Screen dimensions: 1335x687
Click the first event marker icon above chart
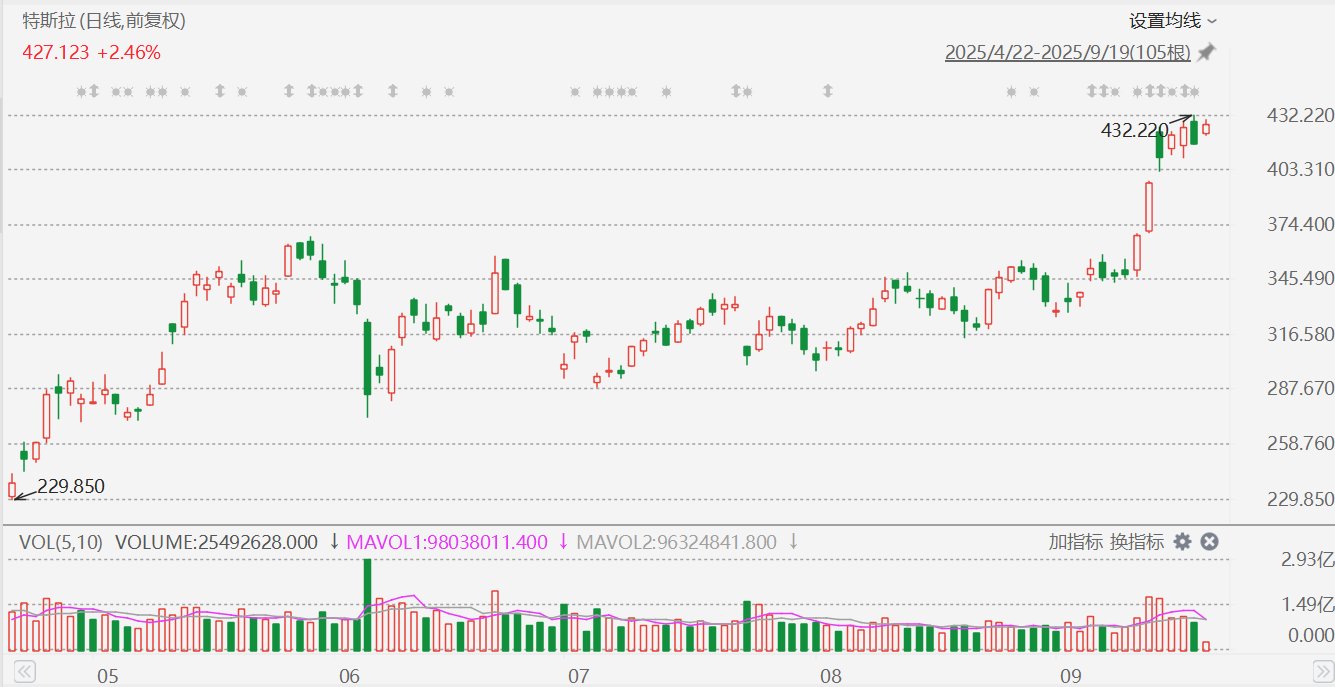pos(82,92)
